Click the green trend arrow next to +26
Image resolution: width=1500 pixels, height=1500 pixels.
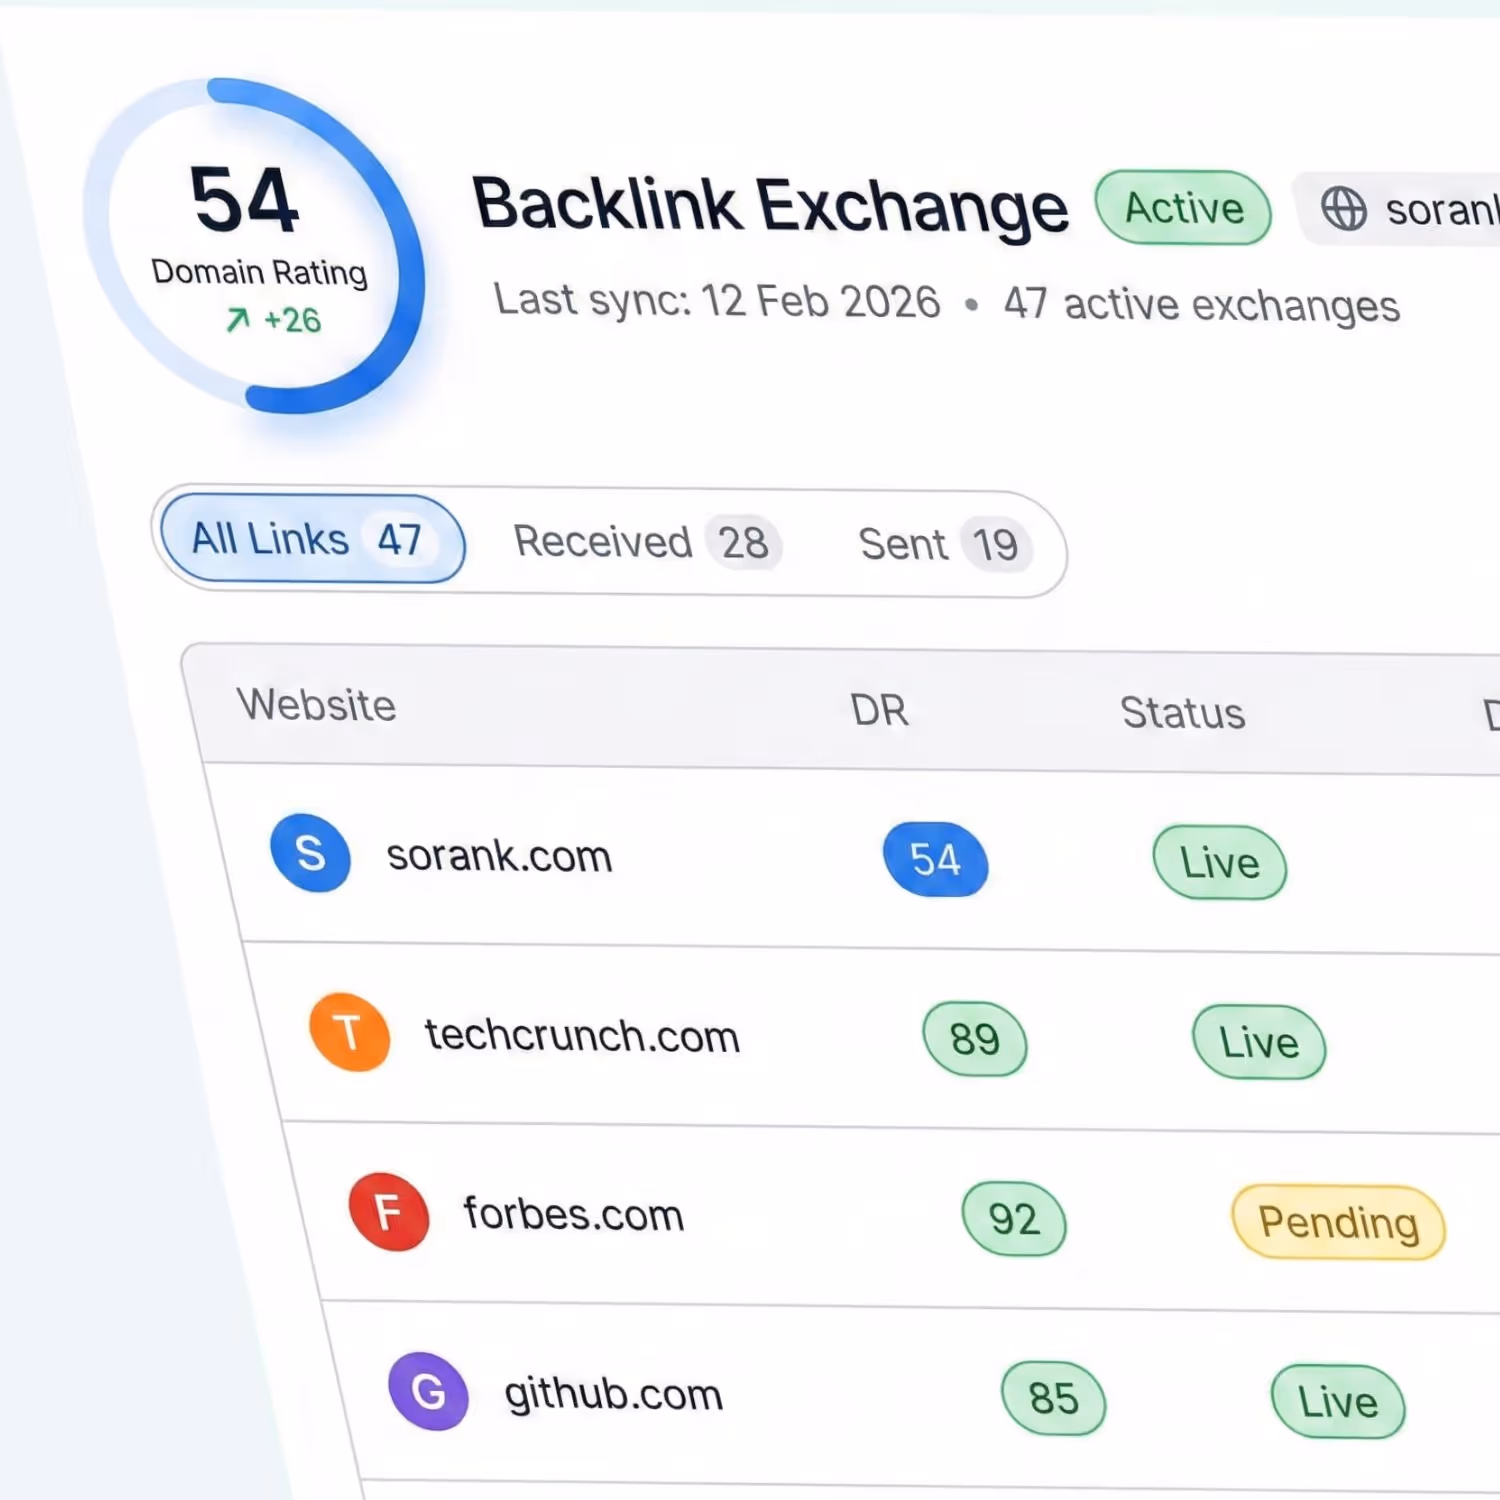coord(237,320)
